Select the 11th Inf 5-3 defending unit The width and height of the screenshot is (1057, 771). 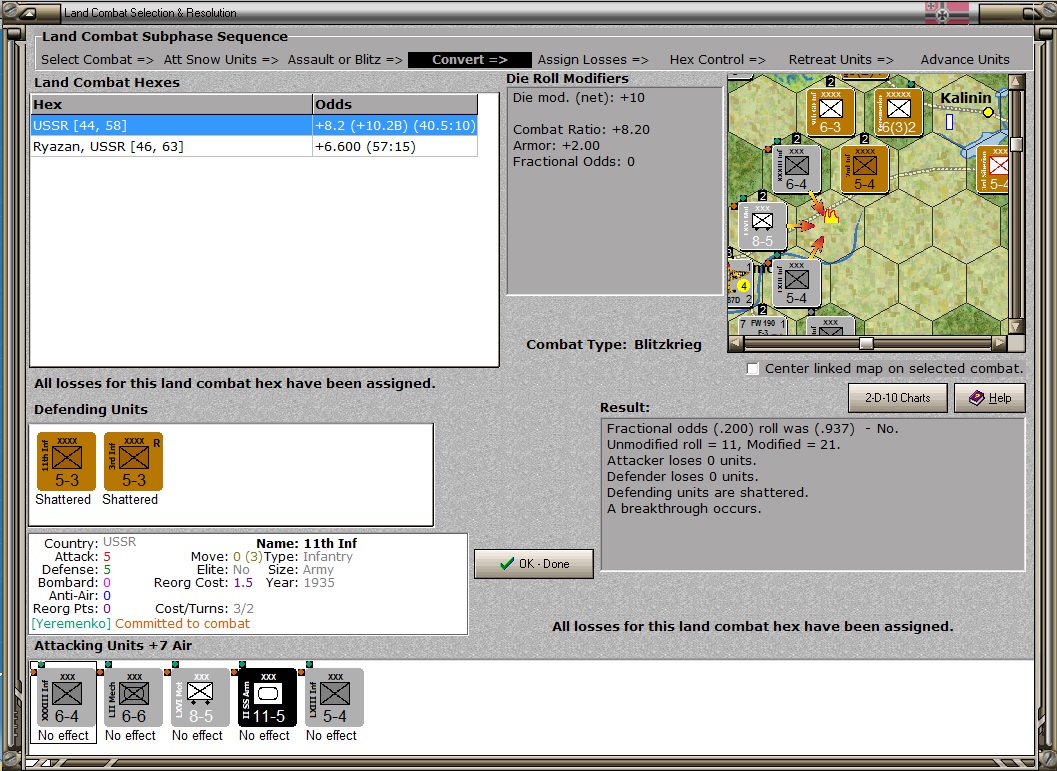(x=66, y=462)
